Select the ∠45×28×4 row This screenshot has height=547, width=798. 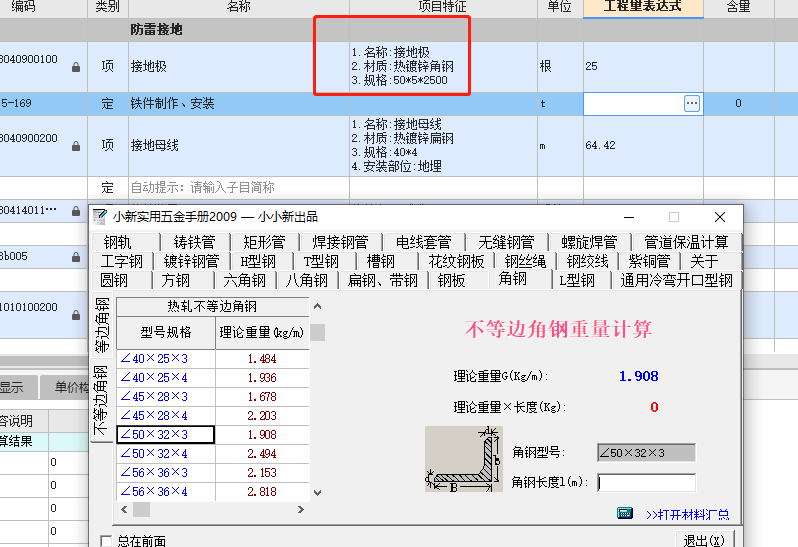[x=213, y=416]
